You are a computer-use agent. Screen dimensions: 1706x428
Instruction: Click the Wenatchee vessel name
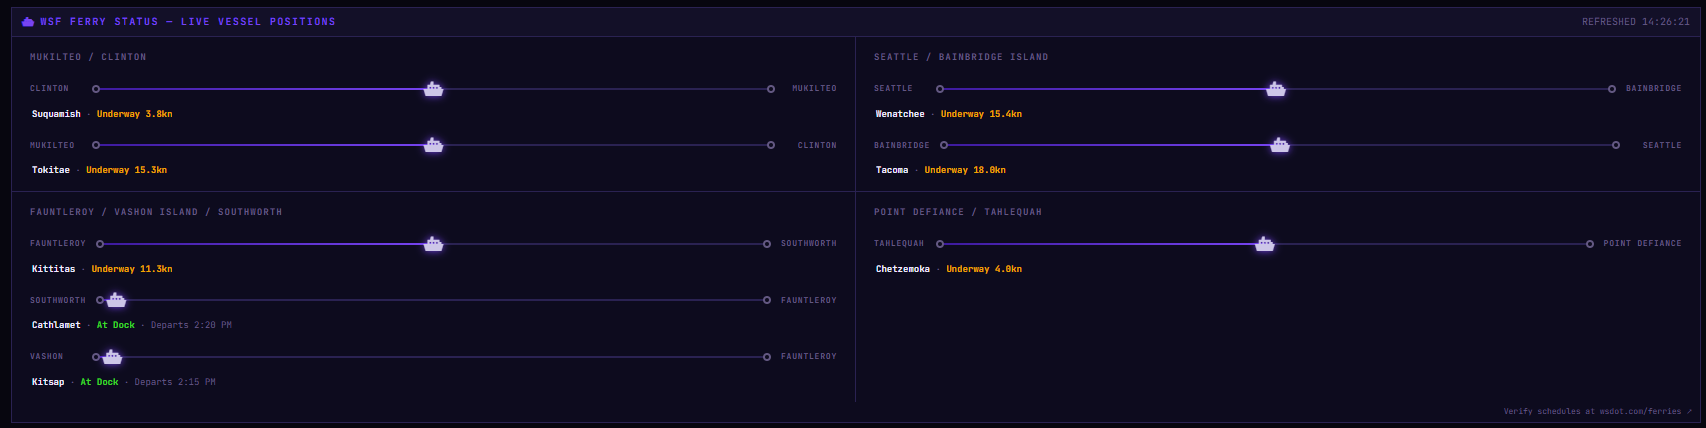pos(900,114)
